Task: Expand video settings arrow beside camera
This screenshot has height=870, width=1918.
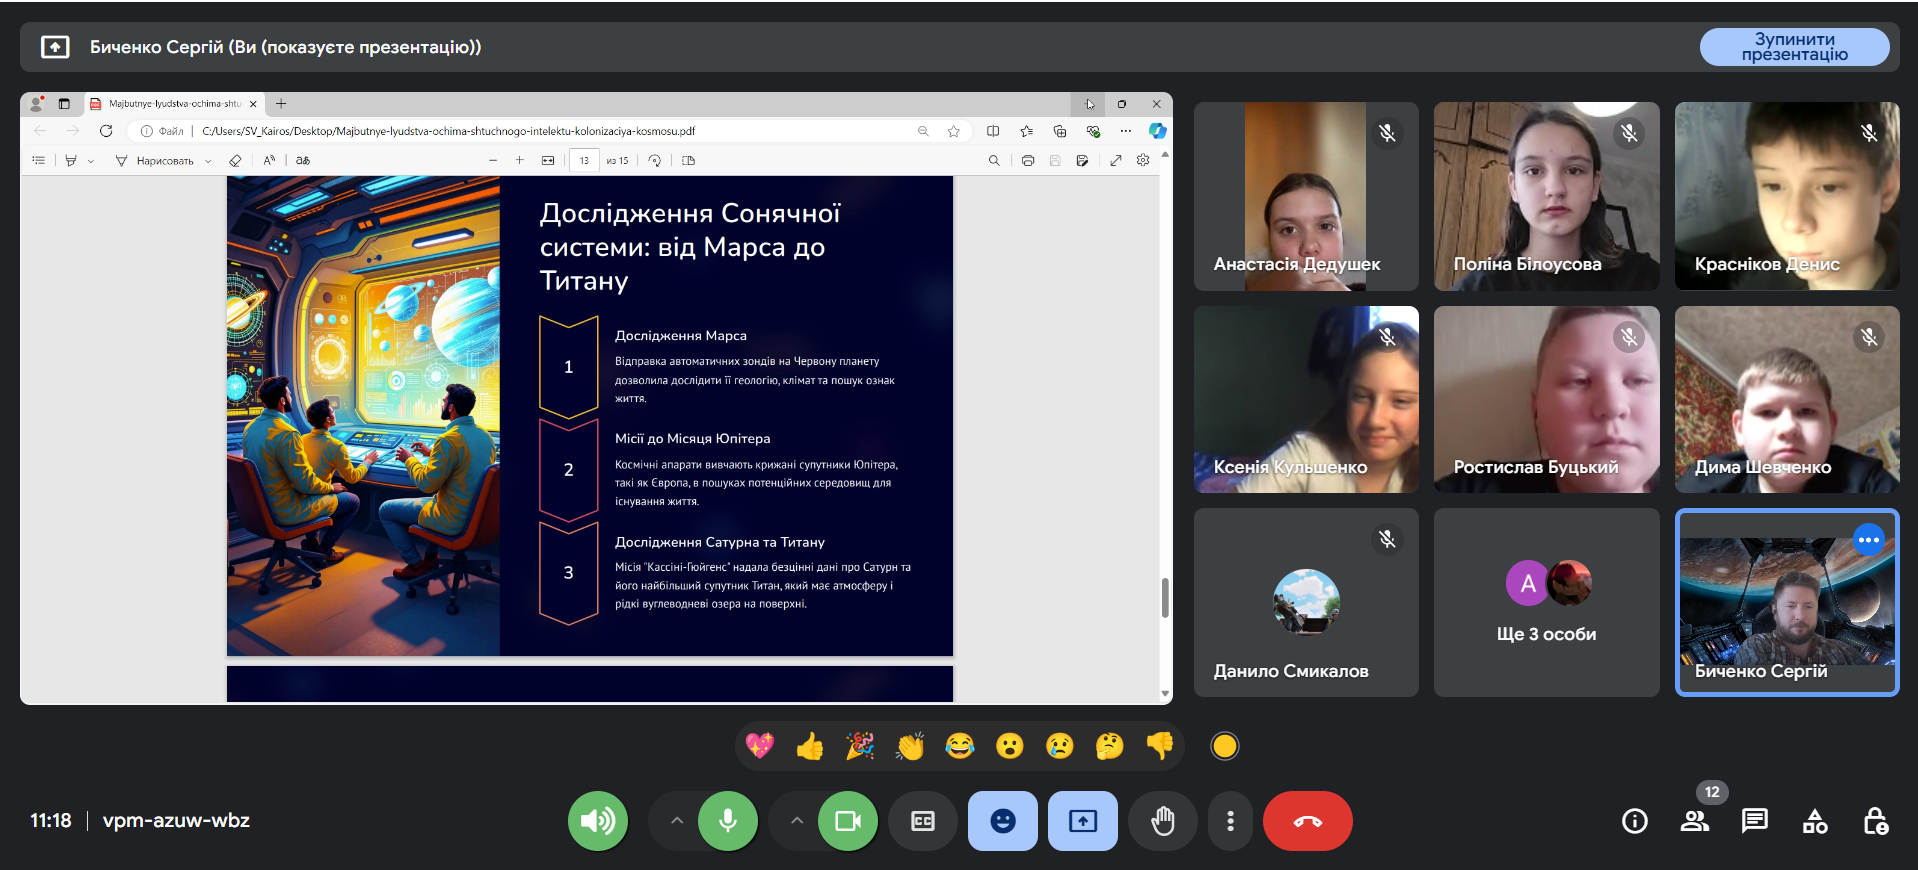Action: coord(797,821)
